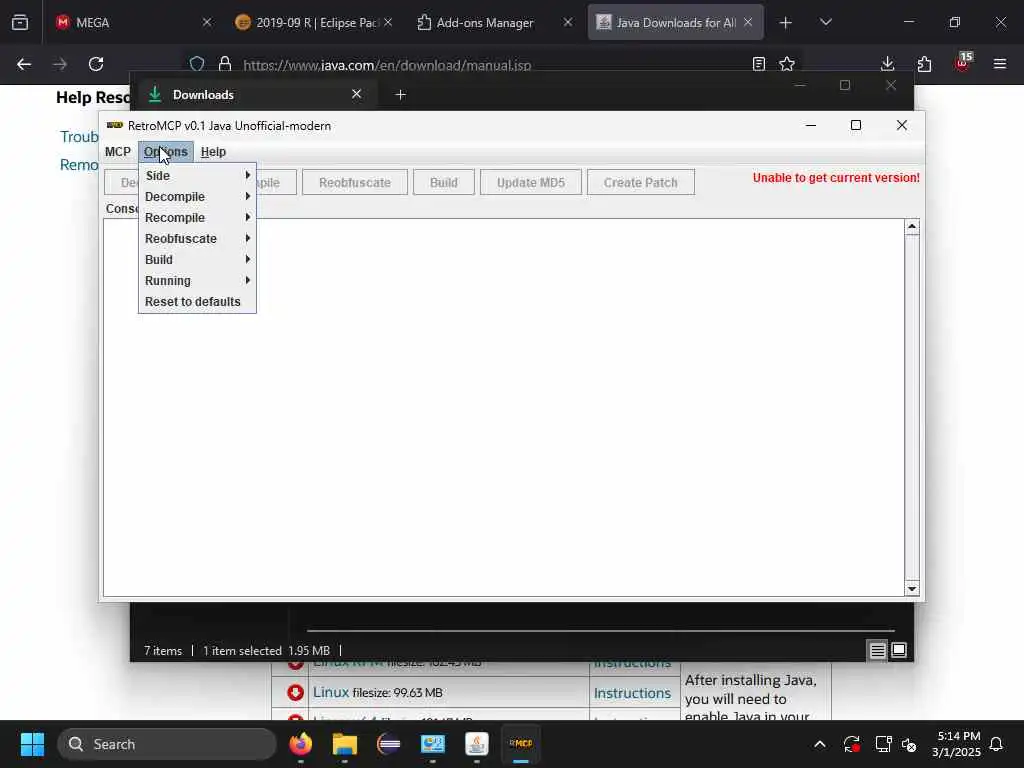Click the tracking protection shield icon
This screenshot has height=768, width=1024.
tap(197, 64)
